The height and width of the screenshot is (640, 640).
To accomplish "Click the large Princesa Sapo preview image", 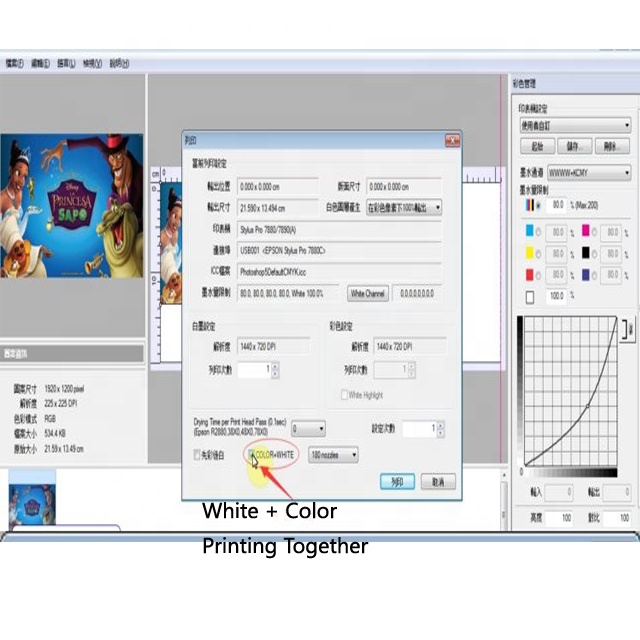I will [72, 206].
